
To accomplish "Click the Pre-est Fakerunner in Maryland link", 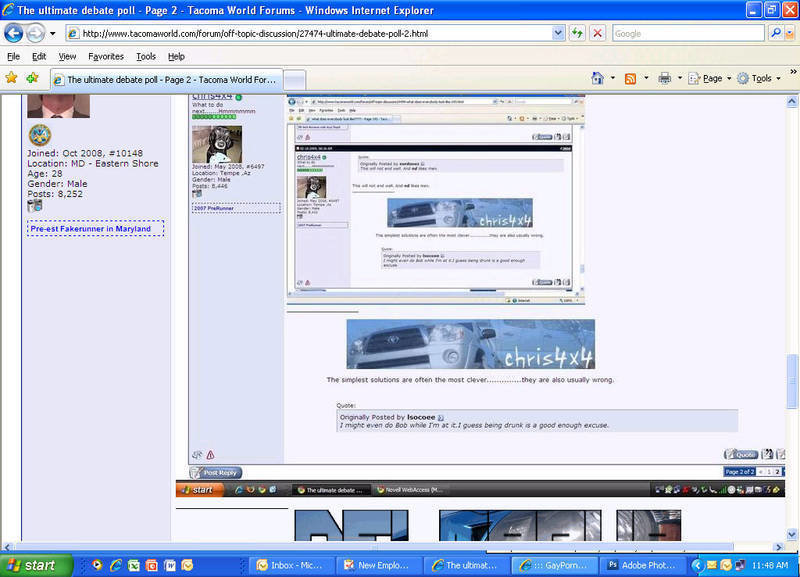I will click(90, 229).
